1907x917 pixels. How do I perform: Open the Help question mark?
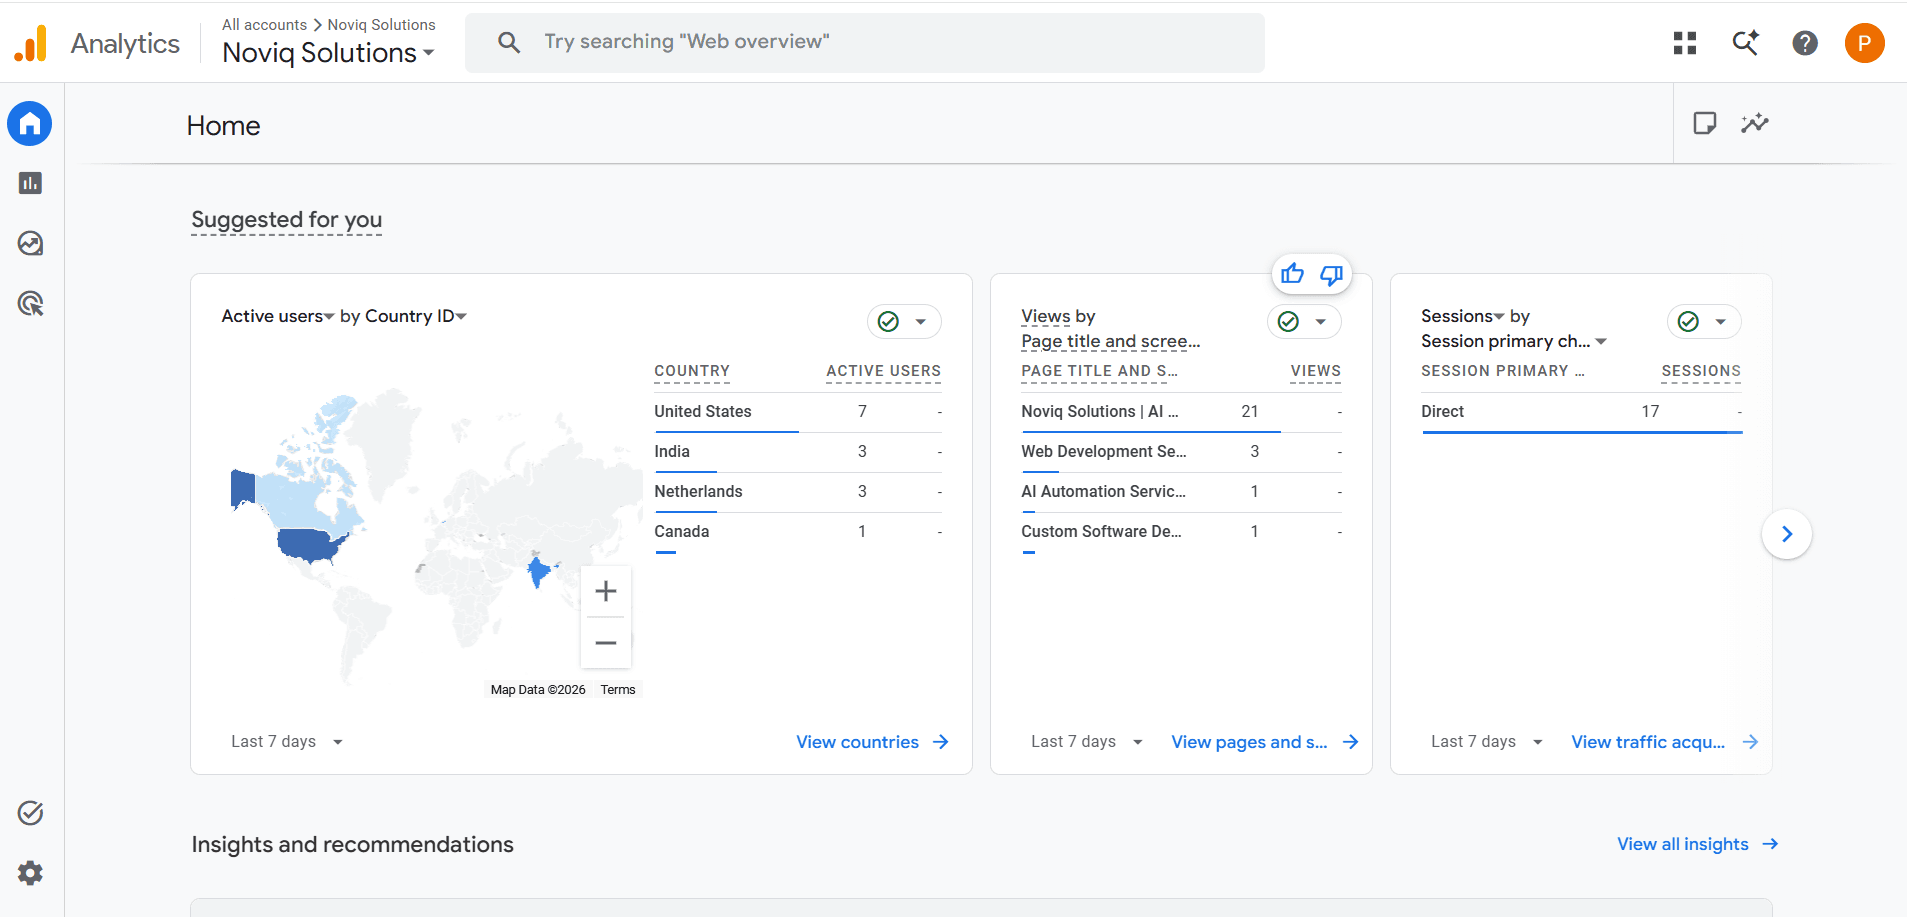[1805, 43]
